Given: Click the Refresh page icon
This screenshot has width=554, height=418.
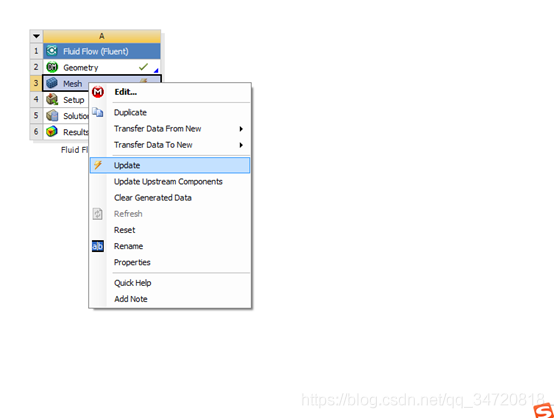Looking at the screenshot, I should [98, 214].
